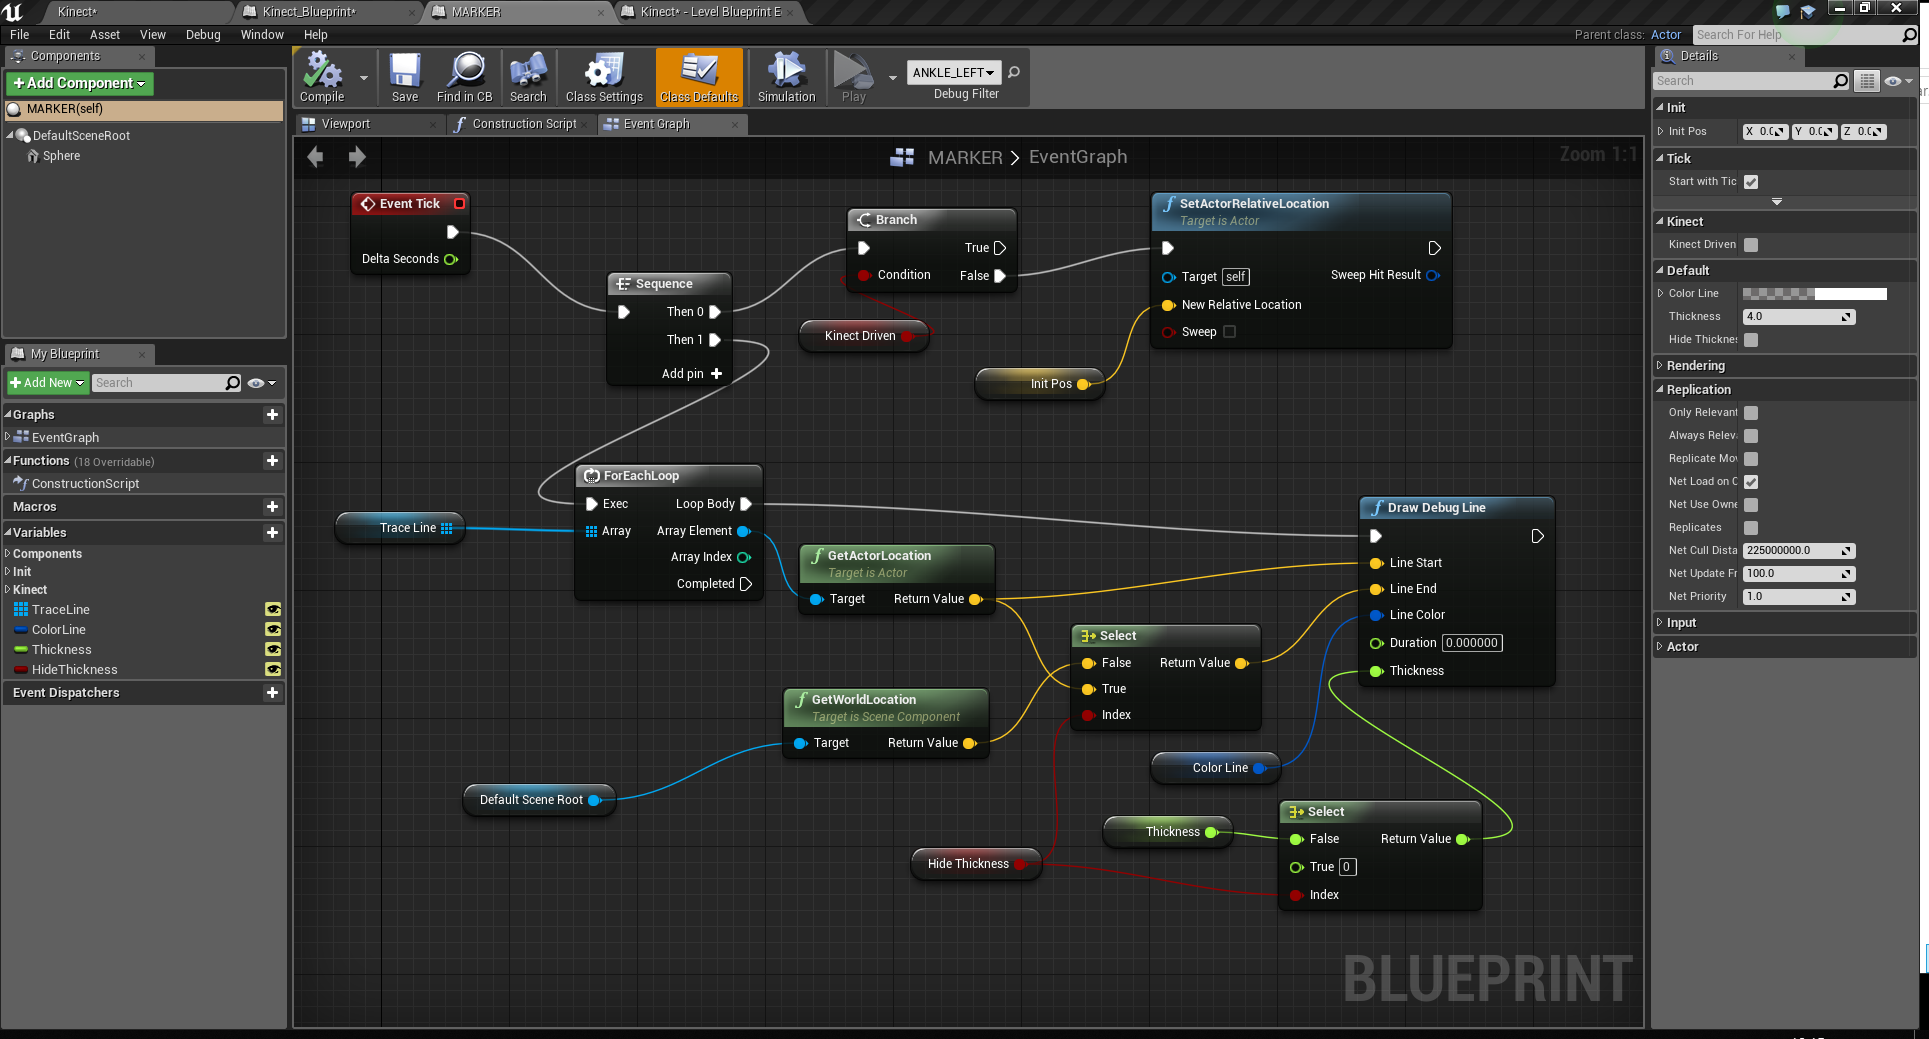Viewport: 1929px width, 1039px height.
Task: Toggle HideThickness variable visibility eye
Action: click(272, 669)
